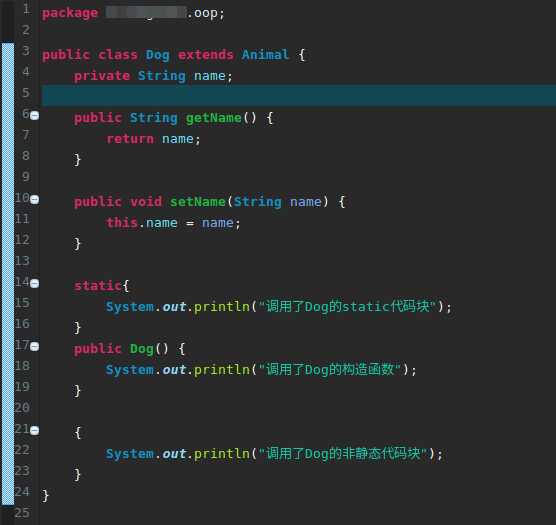Click 'String' parameter type on line 10

click(x=257, y=202)
